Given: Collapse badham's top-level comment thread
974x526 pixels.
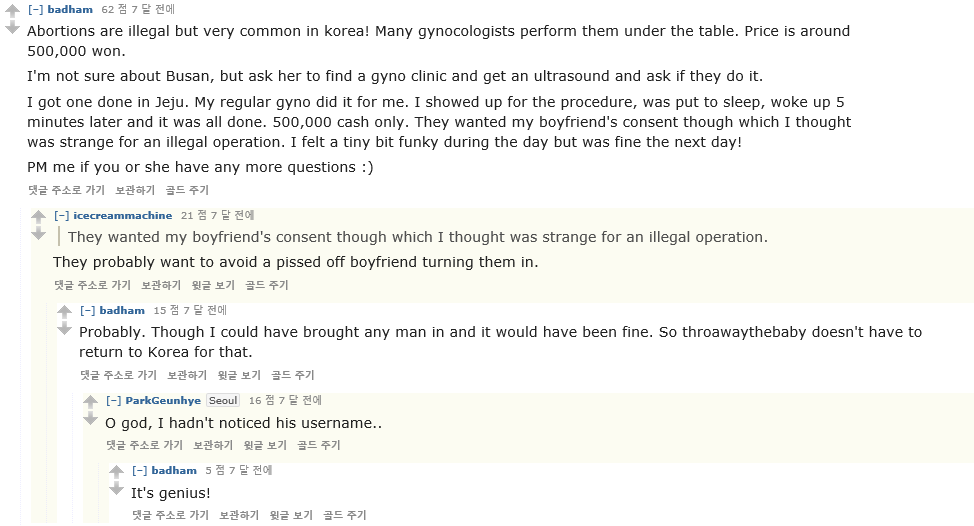Looking at the screenshot, I should coord(35,10).
